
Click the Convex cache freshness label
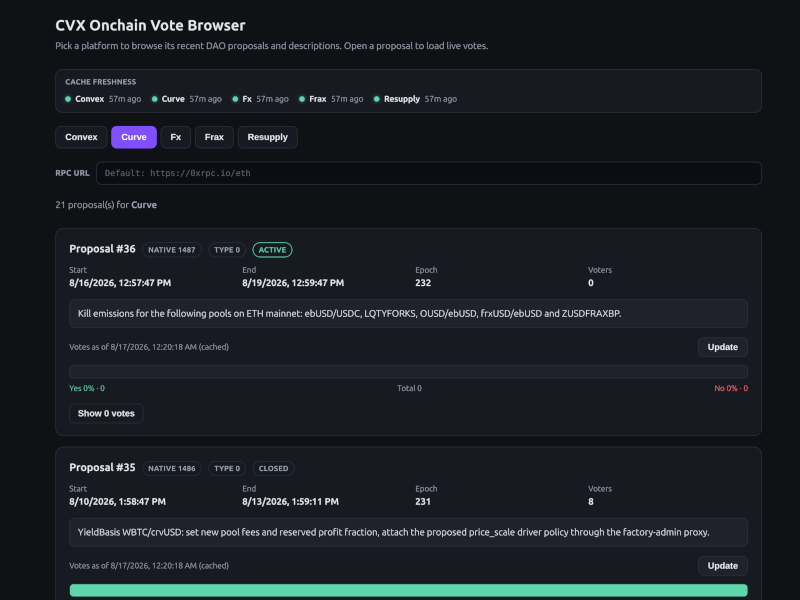click(x=90, y=99)
